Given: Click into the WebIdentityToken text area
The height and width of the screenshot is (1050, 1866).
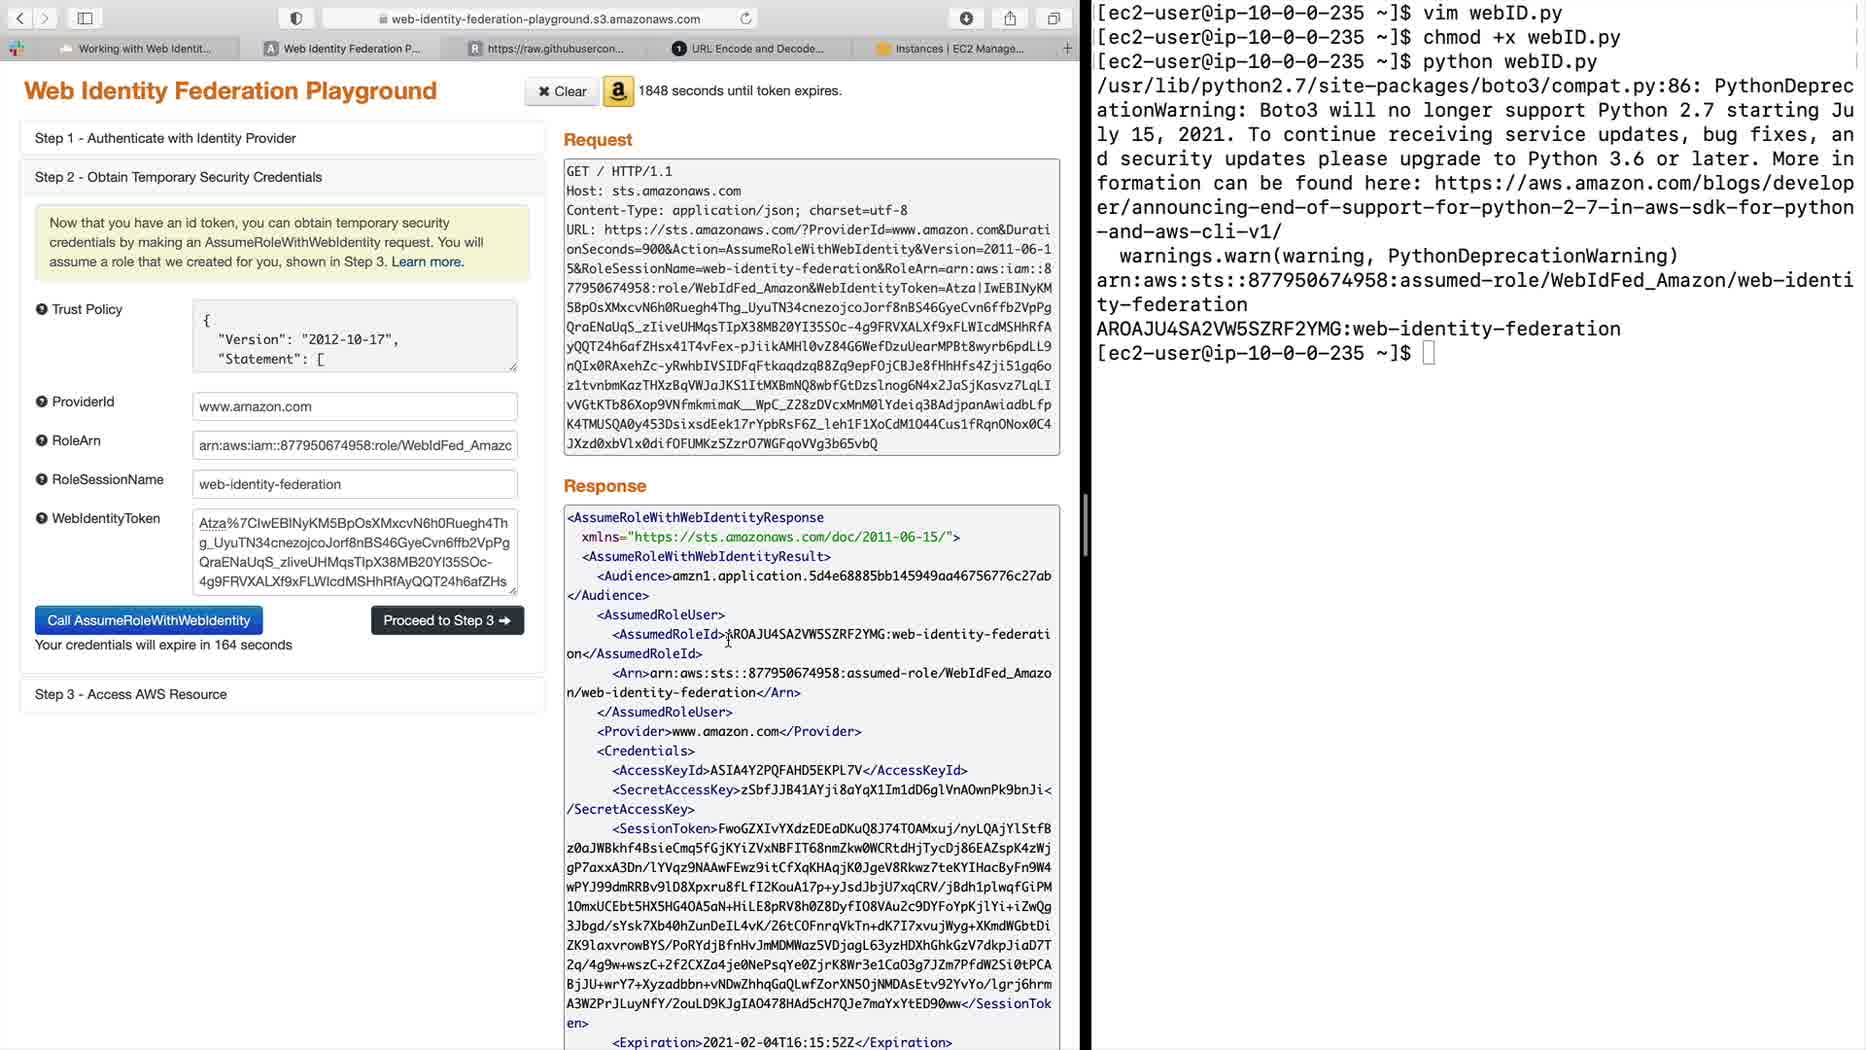Looking at the screenshot, I should coord(355,552).
